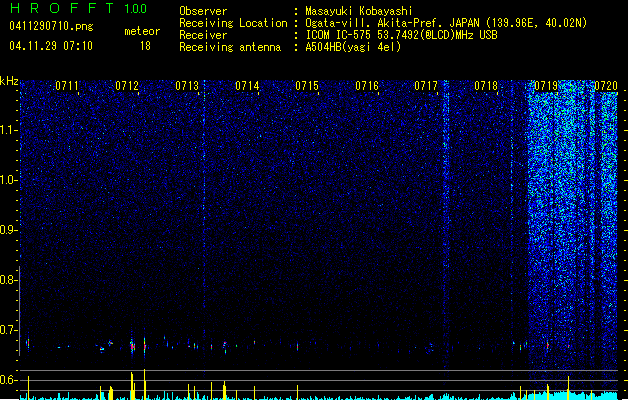This screenshot has width=629, height=400.
Task: Click the observer name Masayuki Kobayashi
Action: pos(359,11)
